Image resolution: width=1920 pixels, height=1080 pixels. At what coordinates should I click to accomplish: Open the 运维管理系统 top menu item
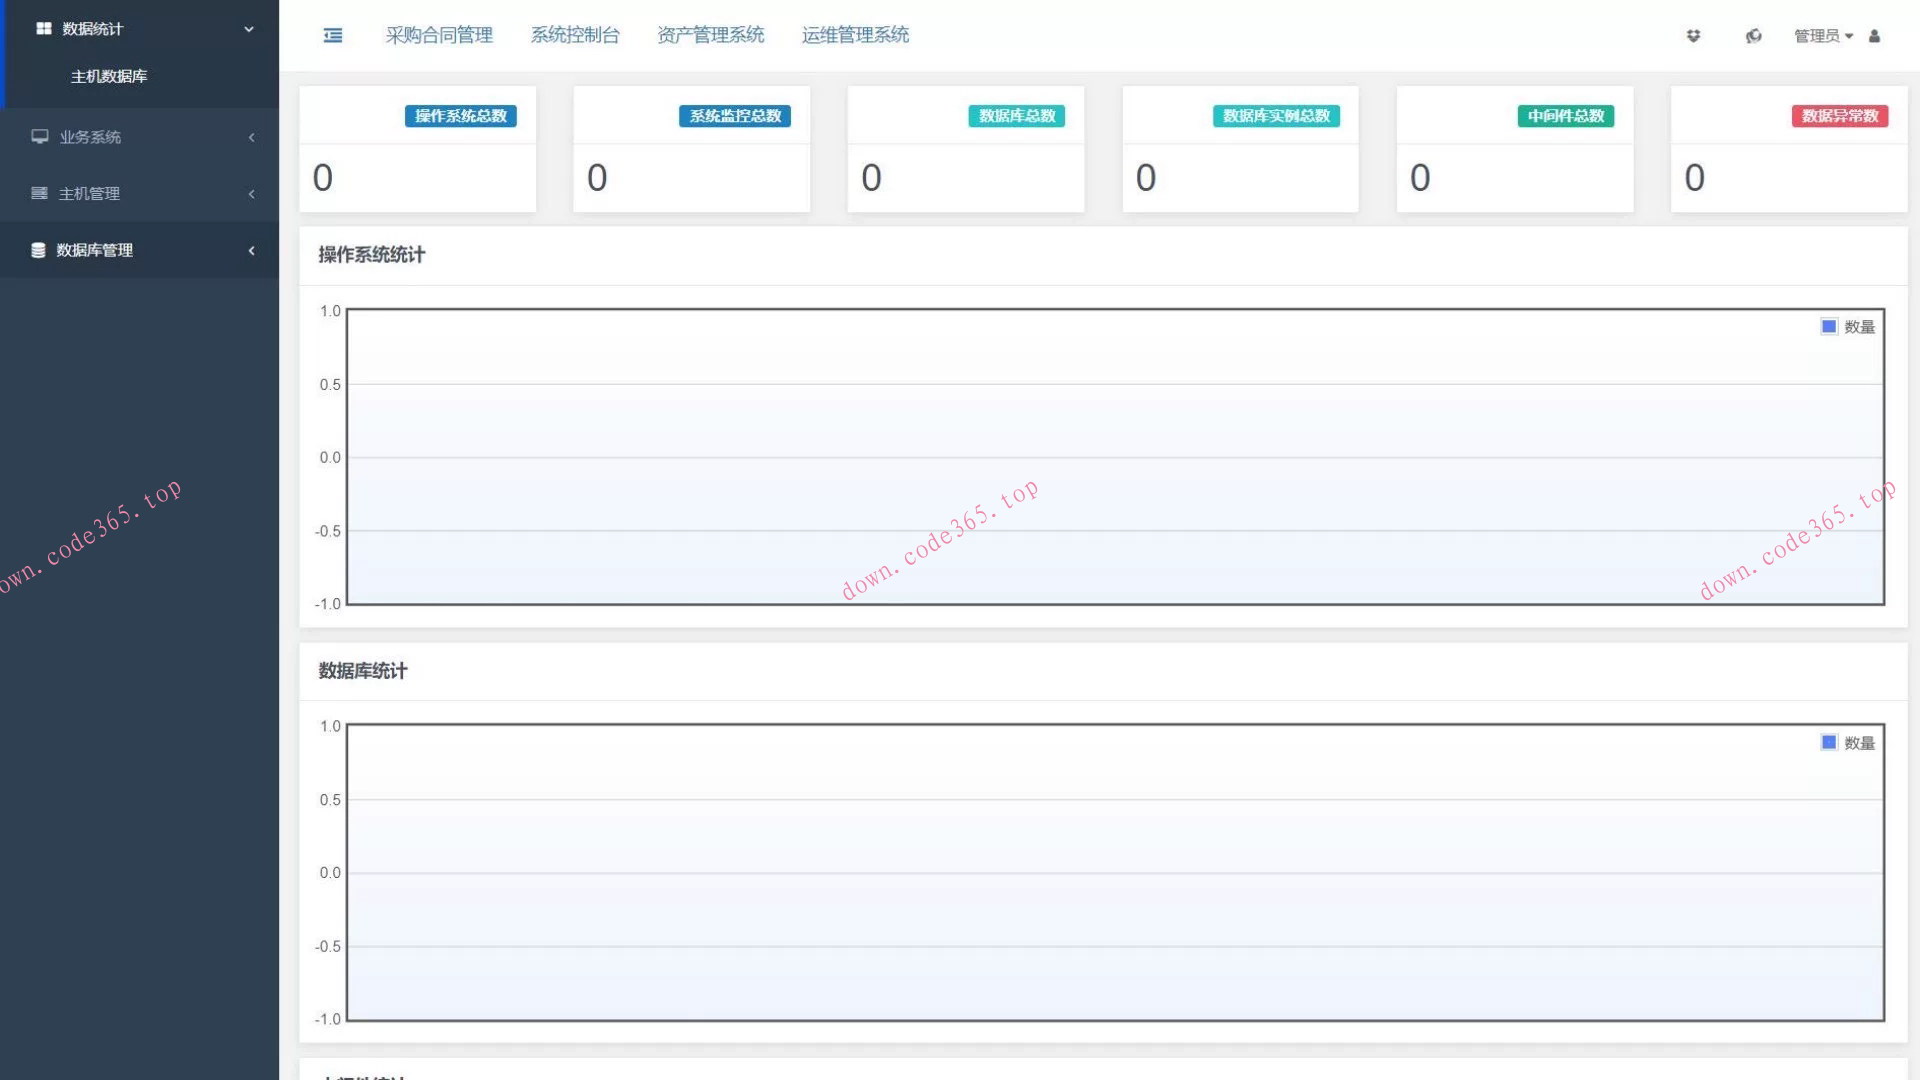click(855, 35)
